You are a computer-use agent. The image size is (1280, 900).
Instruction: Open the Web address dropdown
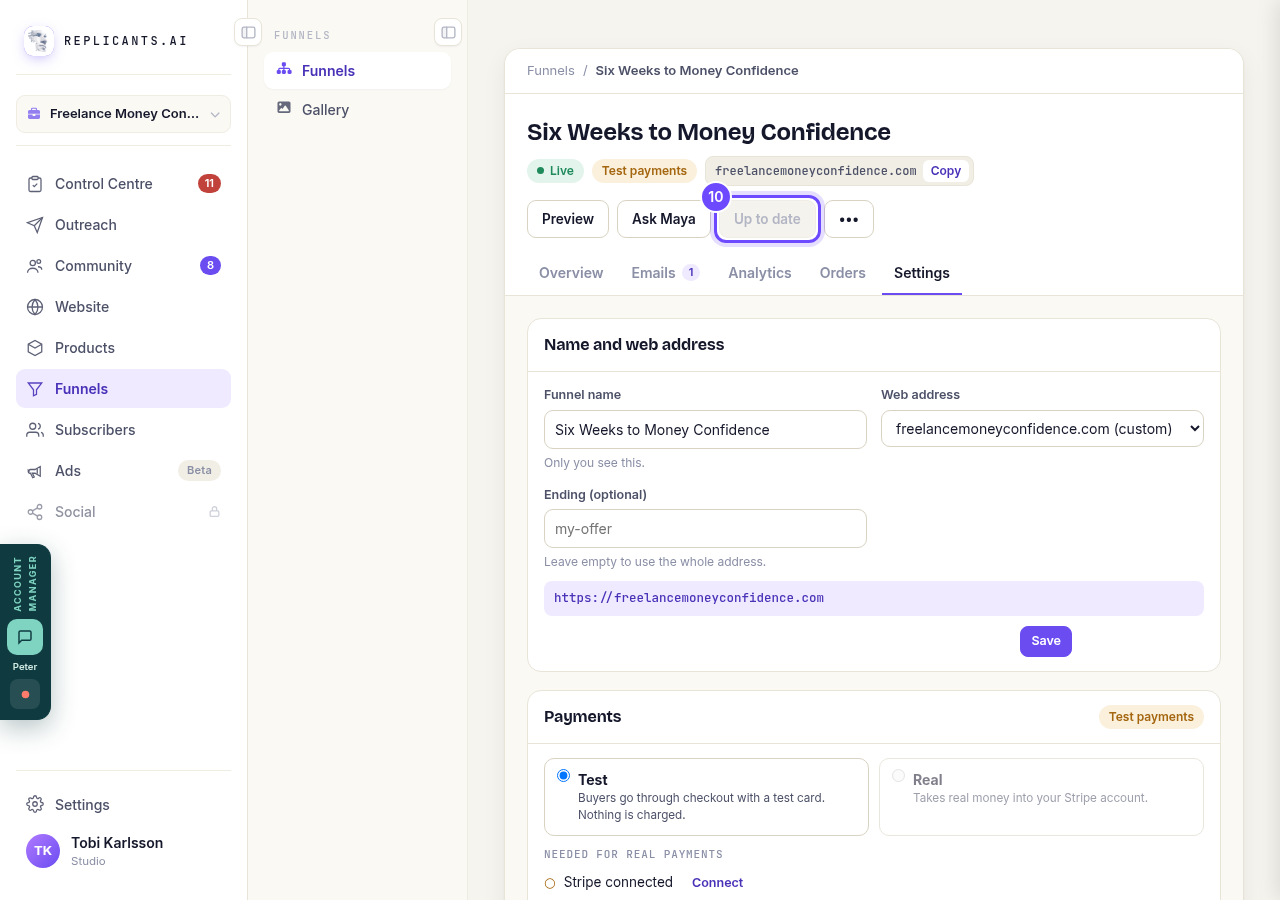coord(1042,429)
